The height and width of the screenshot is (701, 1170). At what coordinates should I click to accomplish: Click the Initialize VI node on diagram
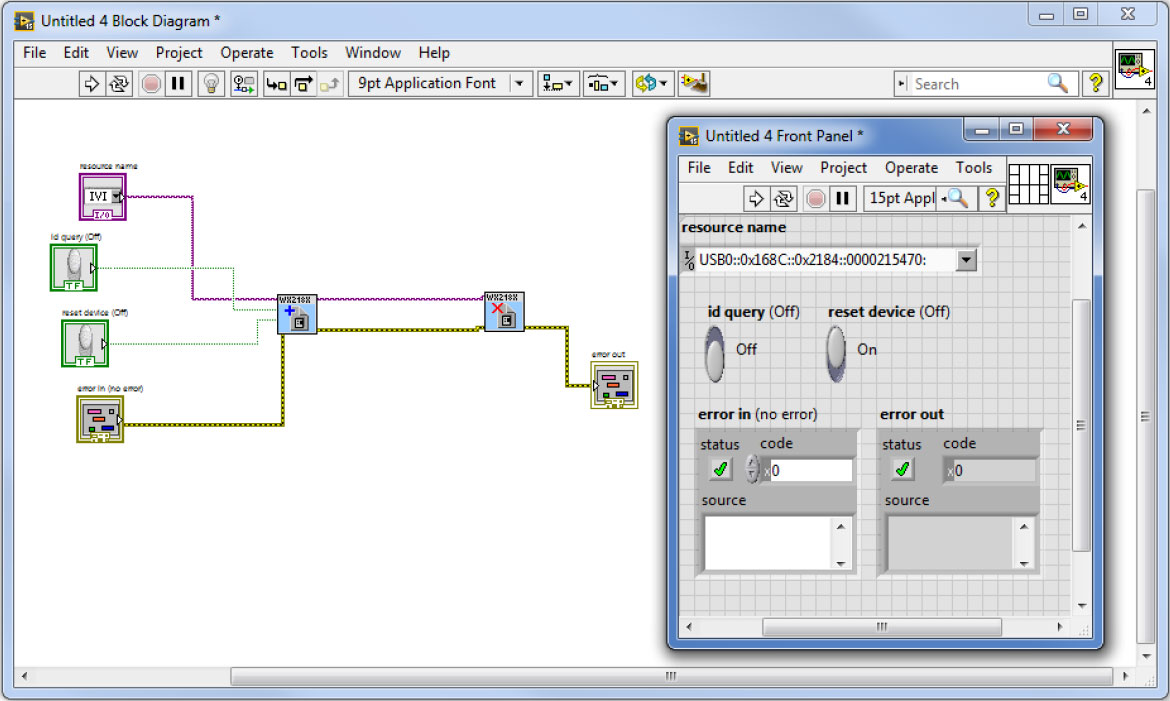pos(297,314)
